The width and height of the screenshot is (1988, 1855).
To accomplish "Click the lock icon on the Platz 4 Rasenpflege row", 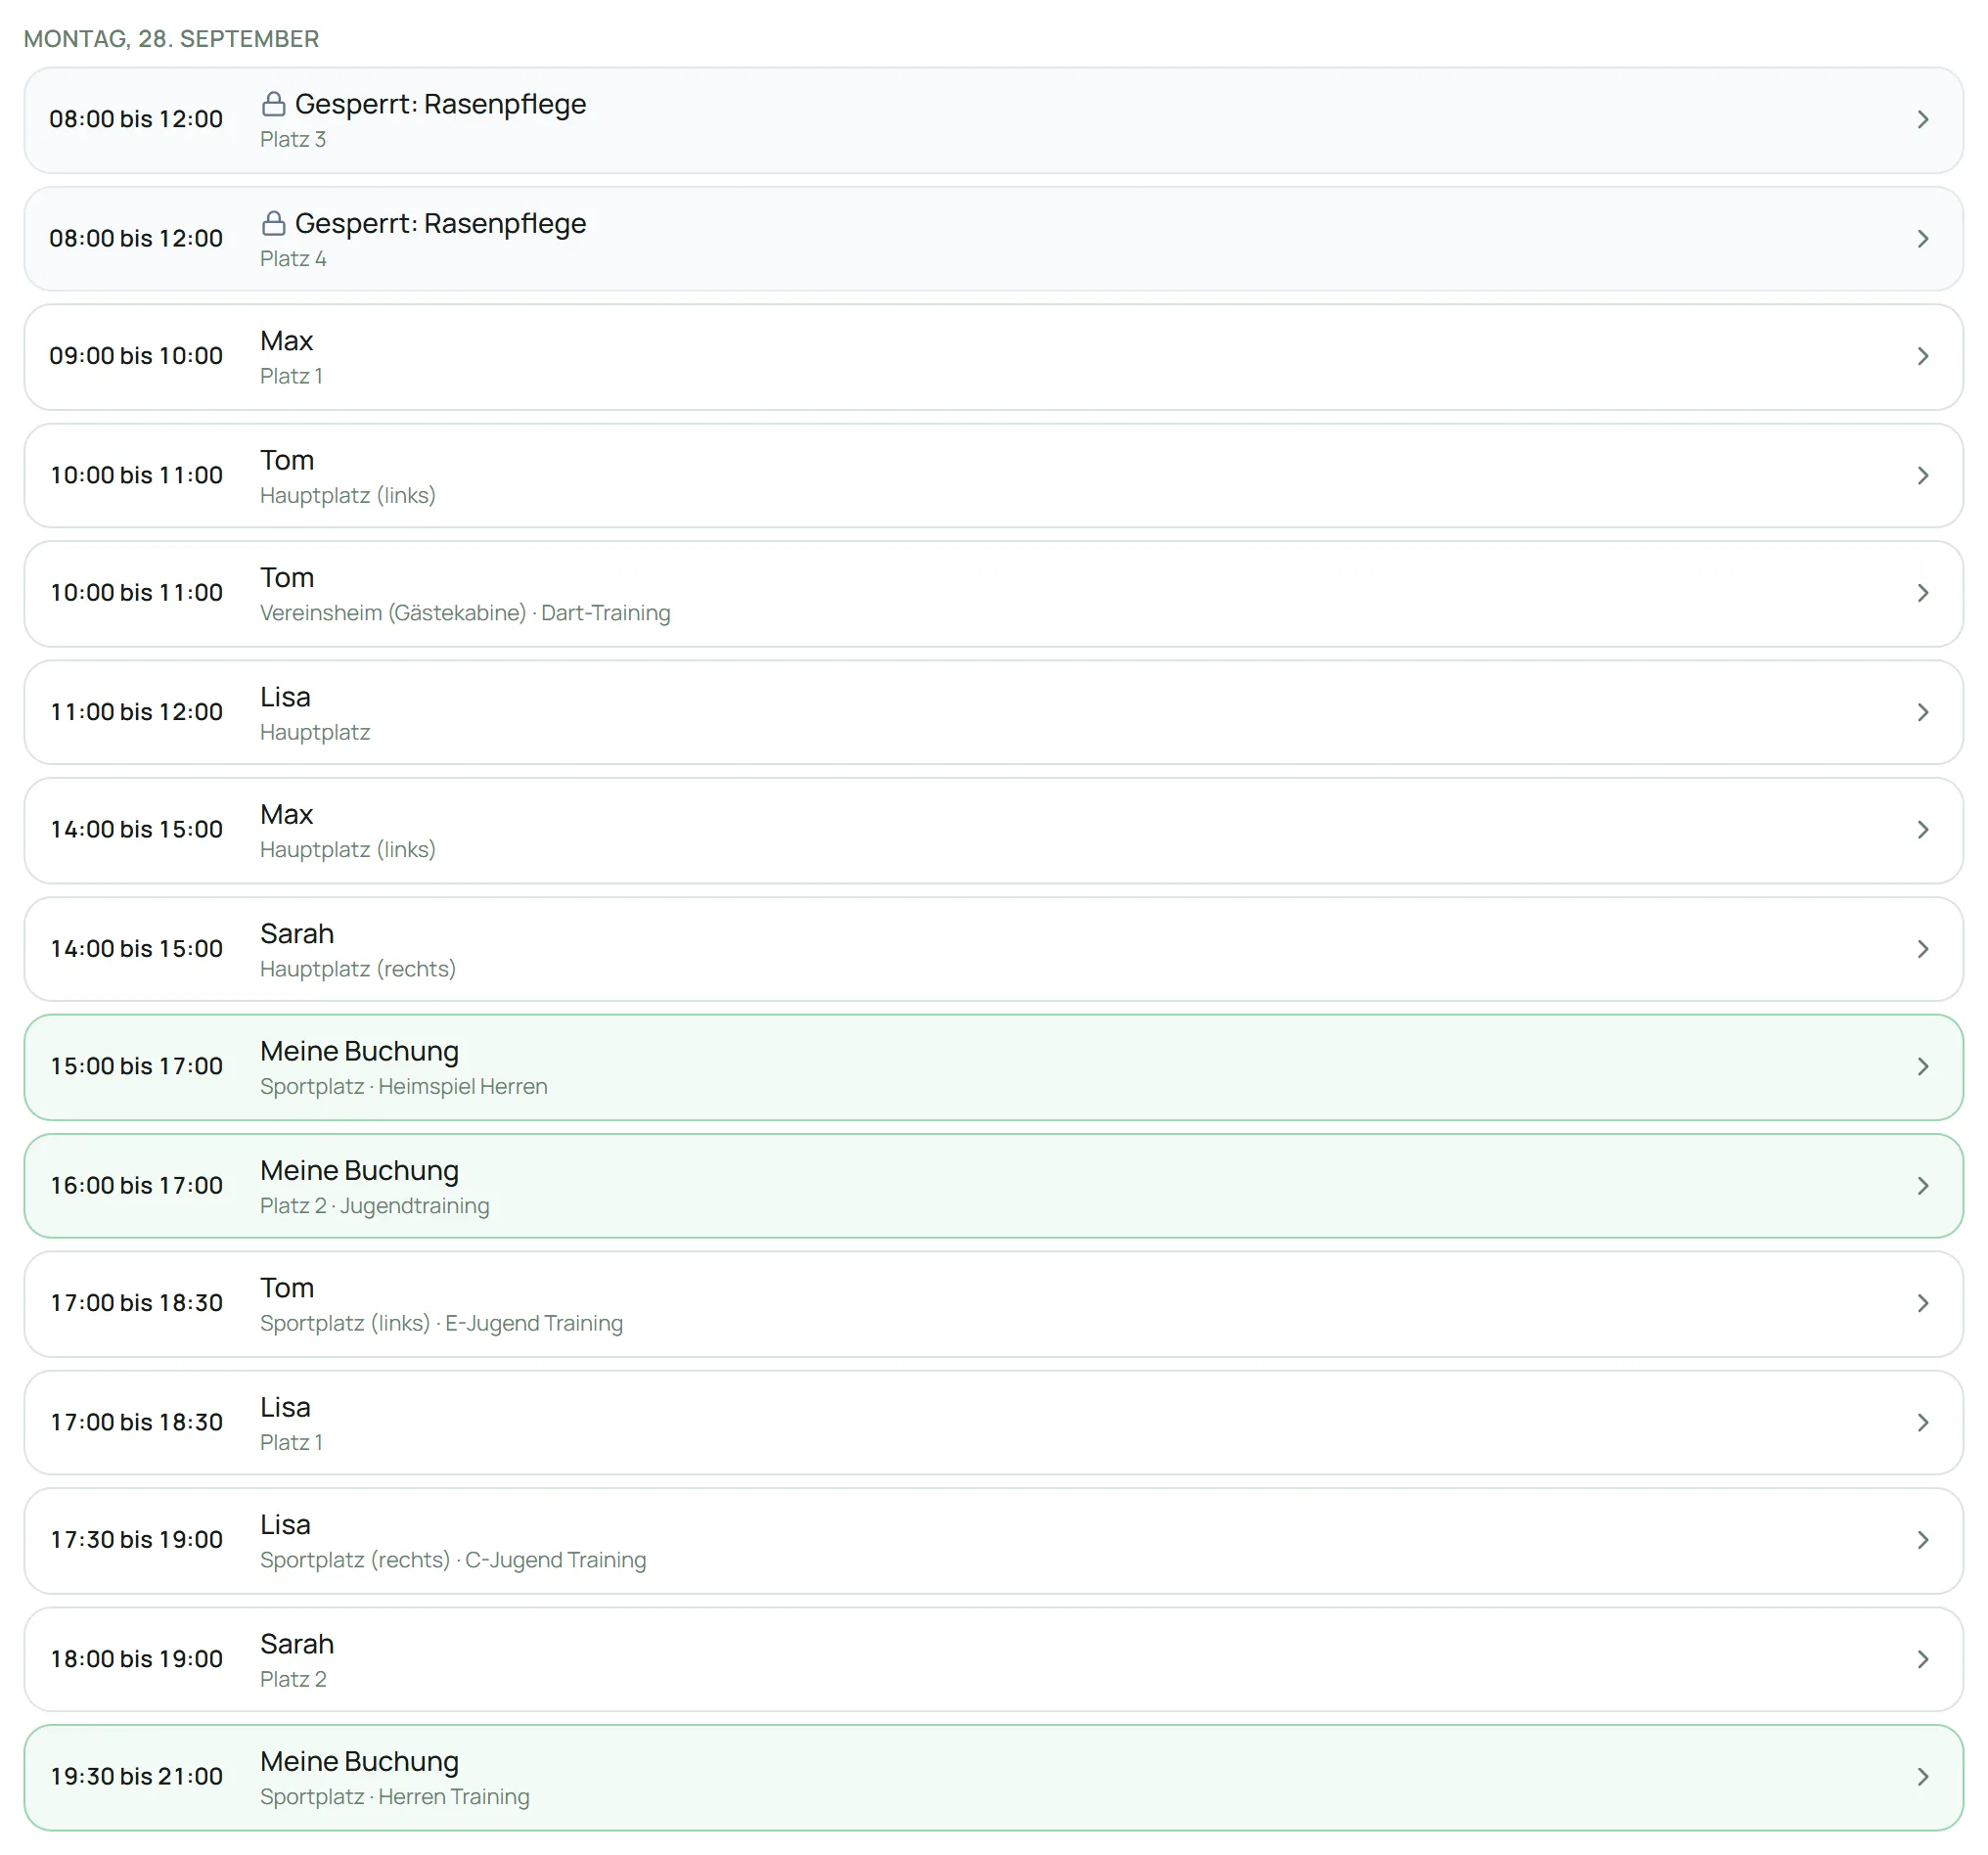I will 273,223.
